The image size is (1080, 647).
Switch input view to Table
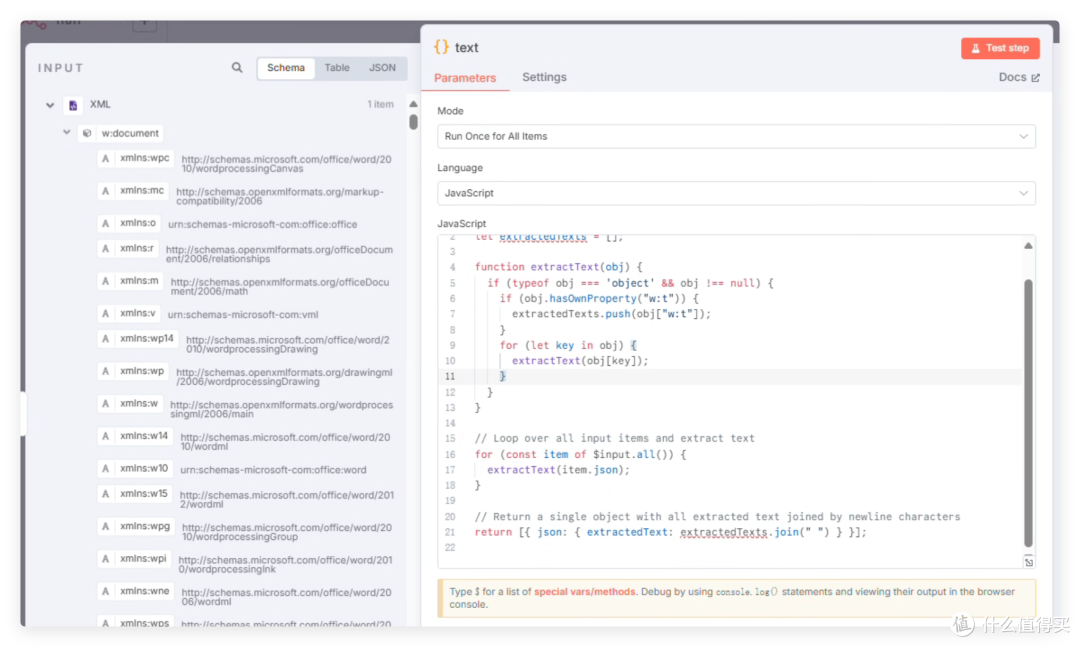[337, 68]
